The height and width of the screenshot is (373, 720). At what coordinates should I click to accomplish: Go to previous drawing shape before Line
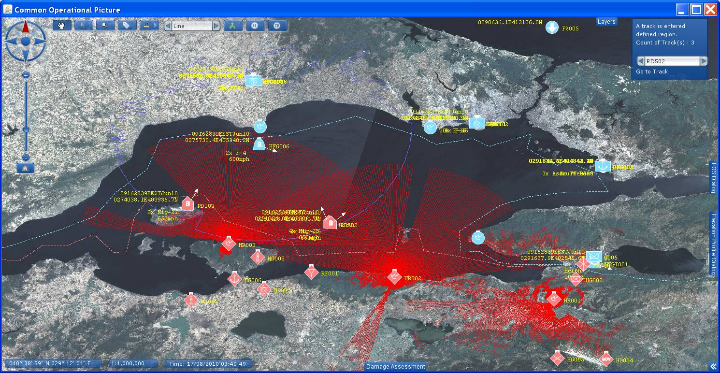click(x=168, y=26)
